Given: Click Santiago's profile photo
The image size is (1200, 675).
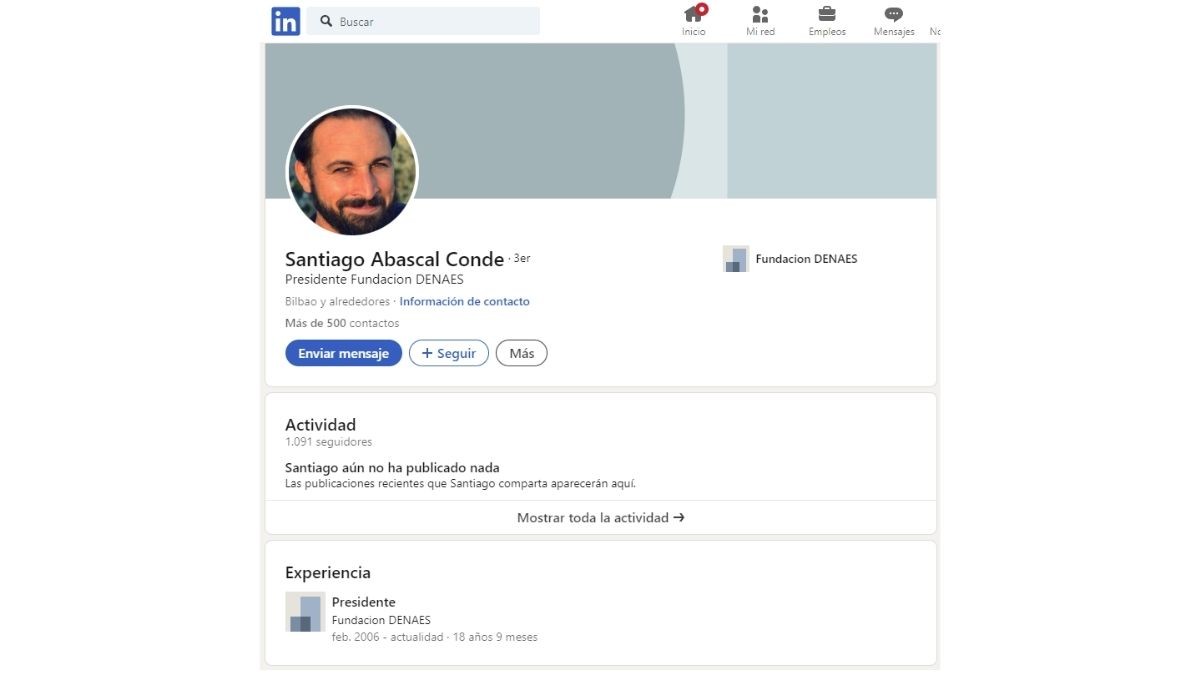Looking at the screenshot, I should point(352,172).
